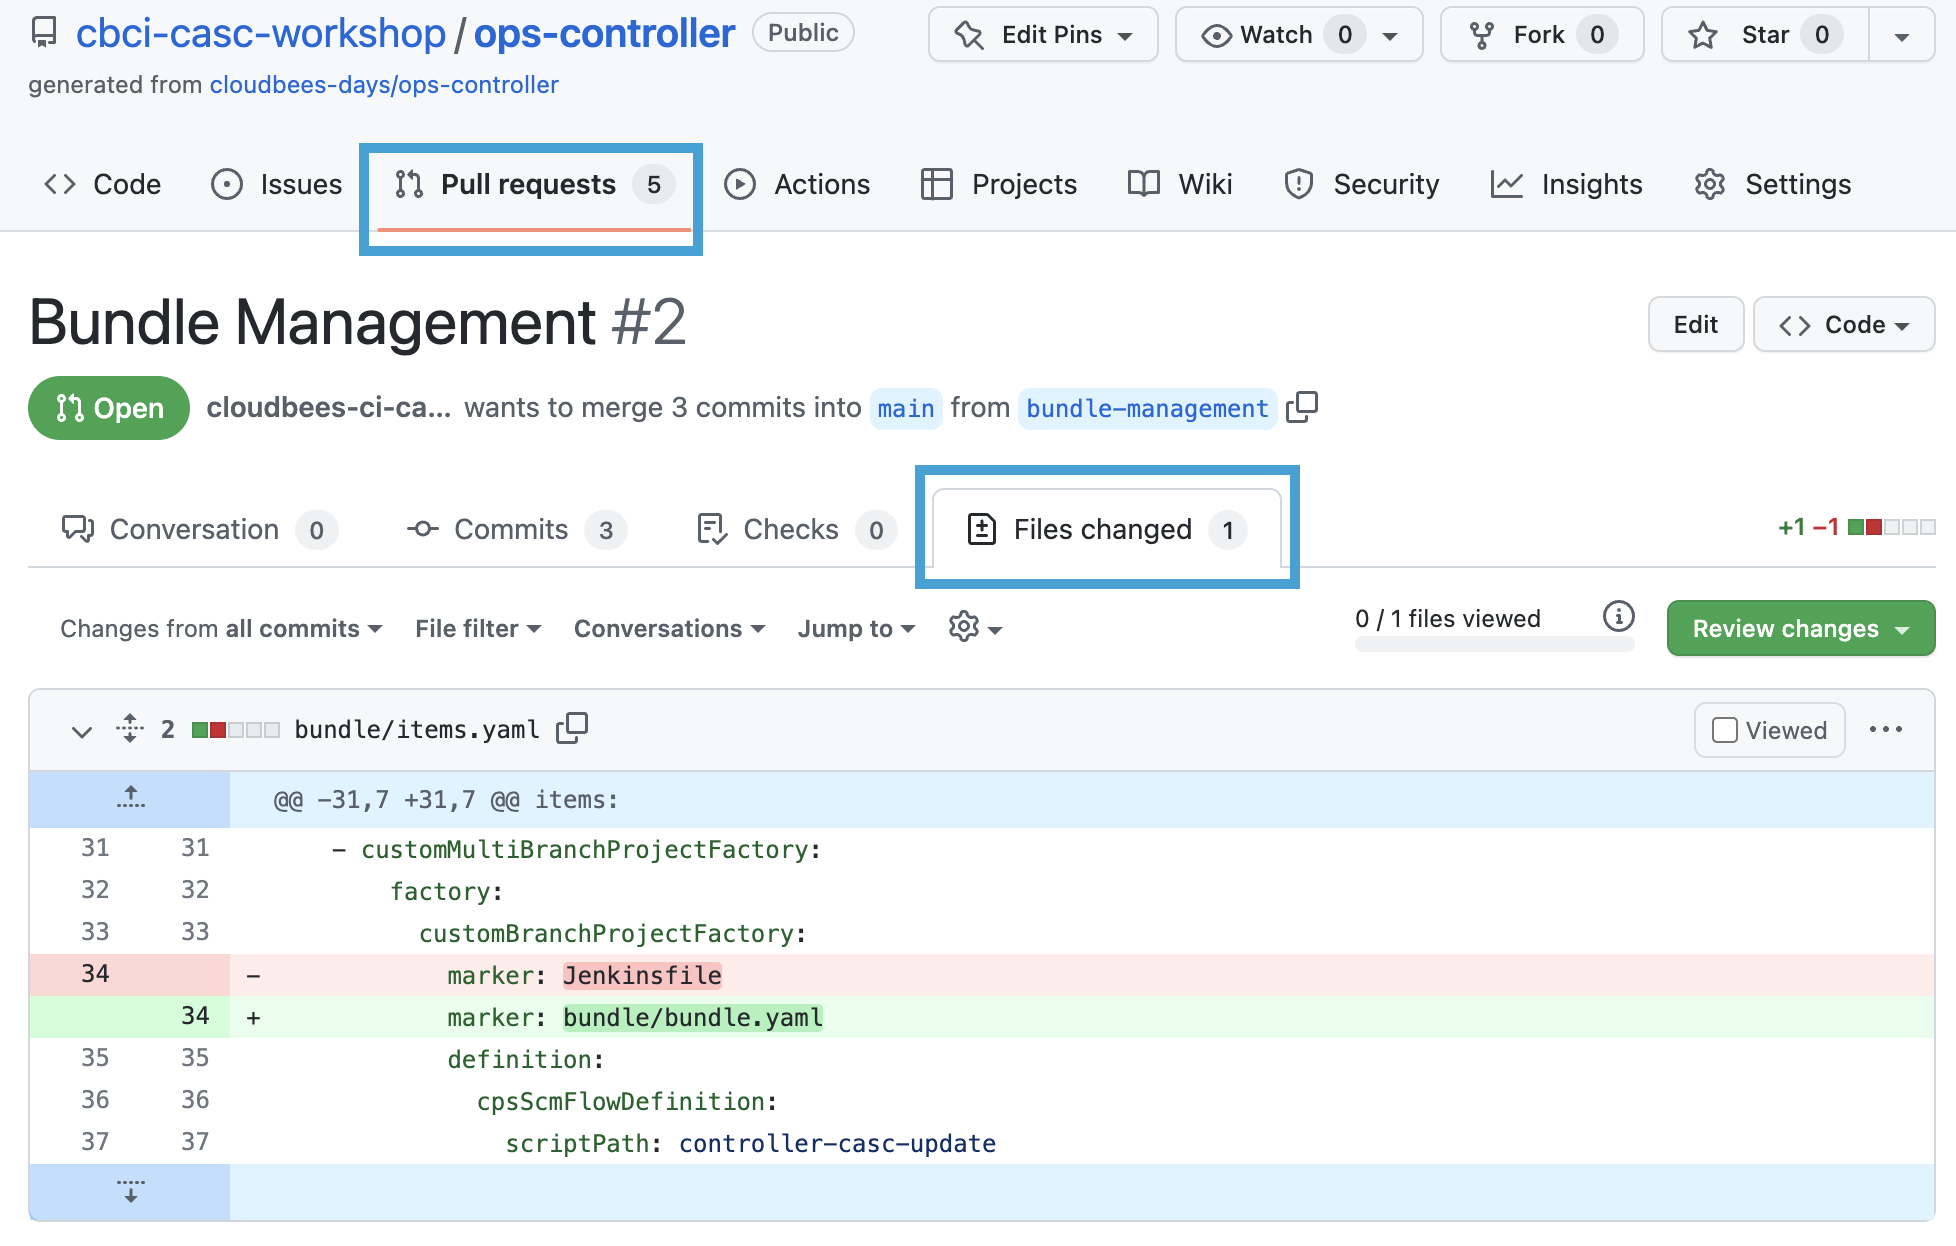Open diff view settings gear
Viewport: 1956px width, 1246px height.
point(975,627)
